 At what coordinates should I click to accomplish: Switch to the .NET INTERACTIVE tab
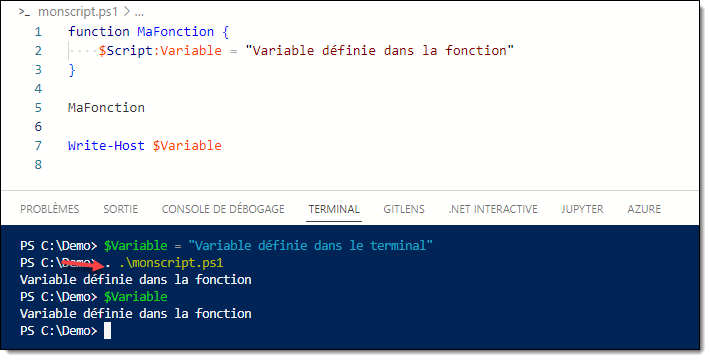tap(493, 209)
